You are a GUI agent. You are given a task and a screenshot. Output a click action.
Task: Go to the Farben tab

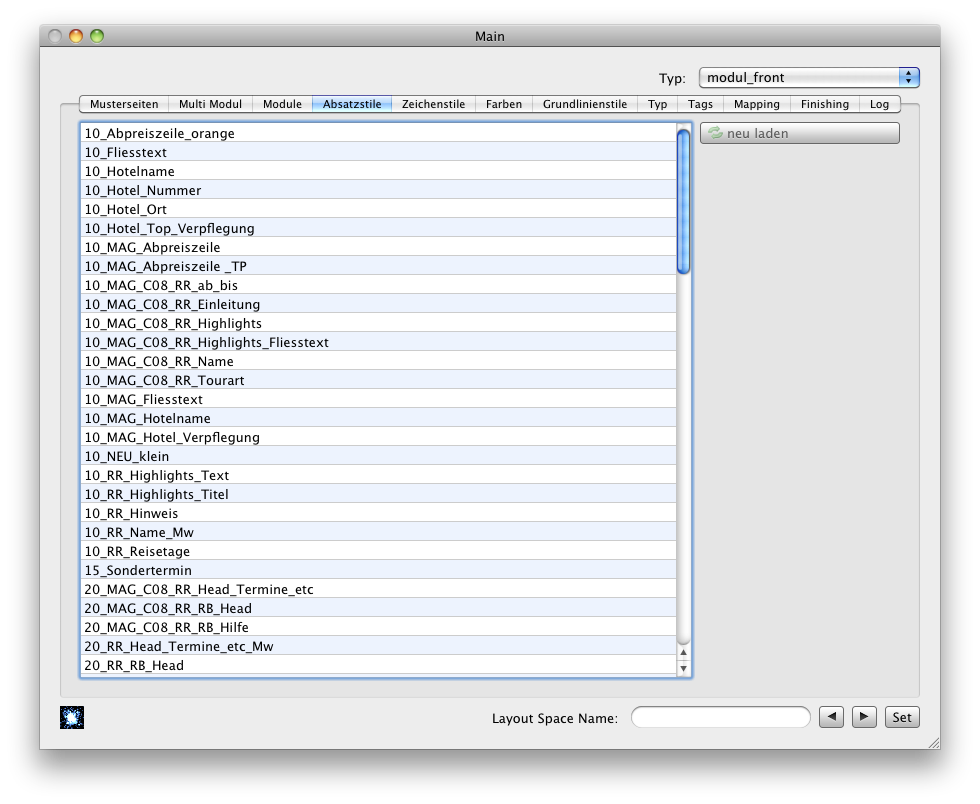point(504,104)
